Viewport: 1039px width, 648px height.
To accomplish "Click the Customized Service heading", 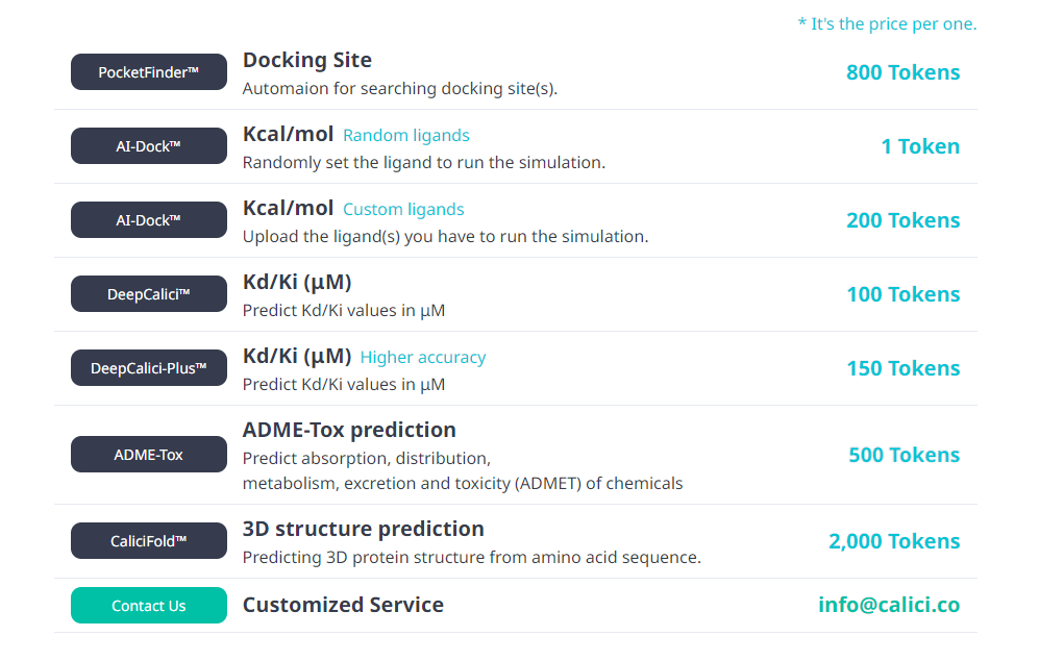I will point(343,605).
